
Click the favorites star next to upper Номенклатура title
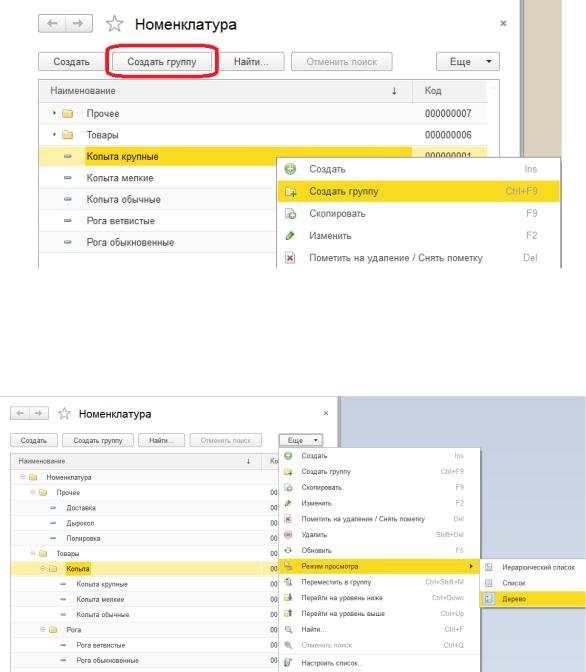click(x=114, y=24)
